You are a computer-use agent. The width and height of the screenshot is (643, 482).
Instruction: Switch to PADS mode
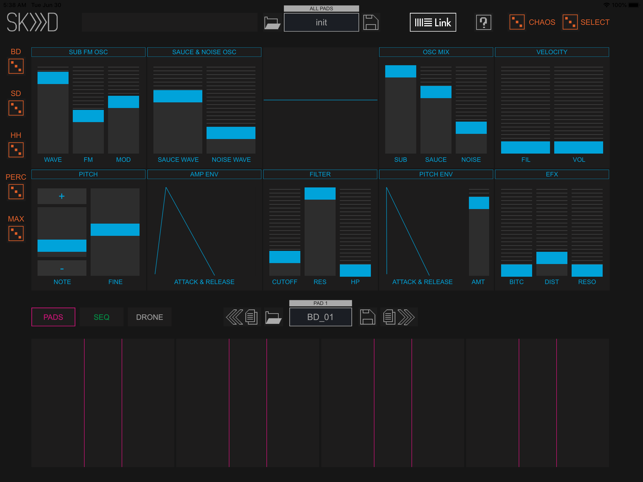[x=53, y=317]
